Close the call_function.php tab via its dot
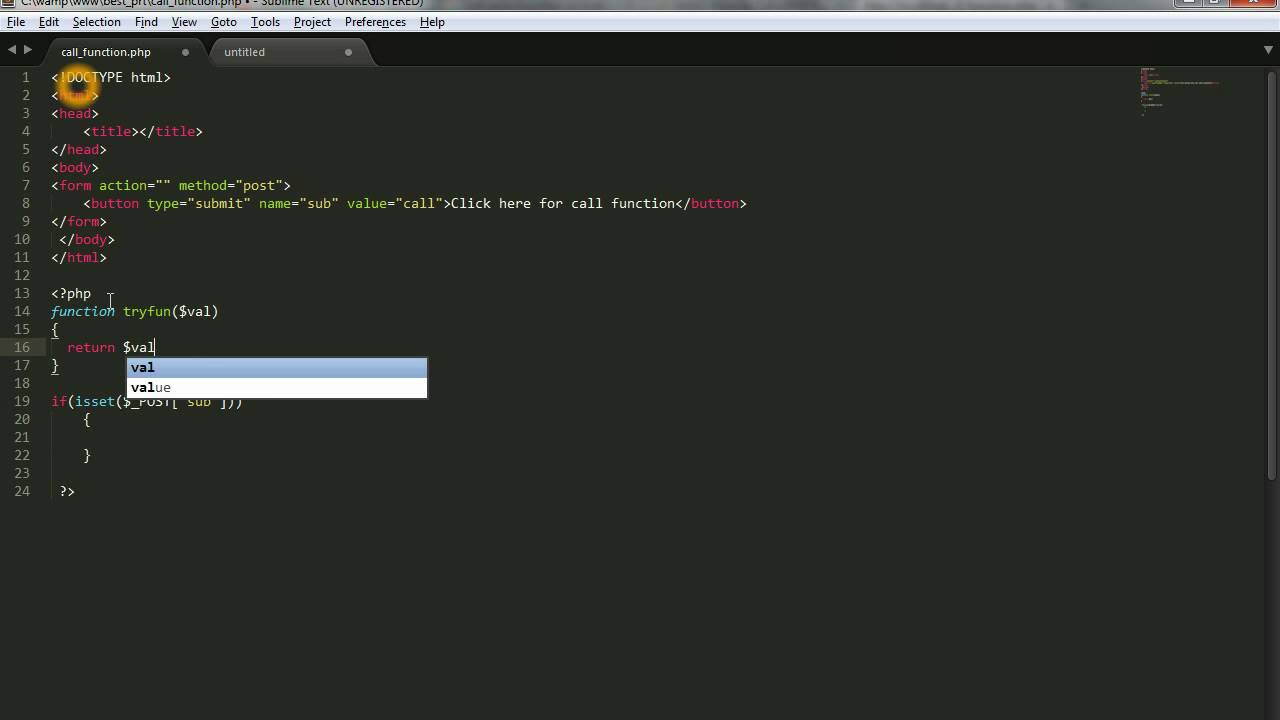 [x=185, y=52]
